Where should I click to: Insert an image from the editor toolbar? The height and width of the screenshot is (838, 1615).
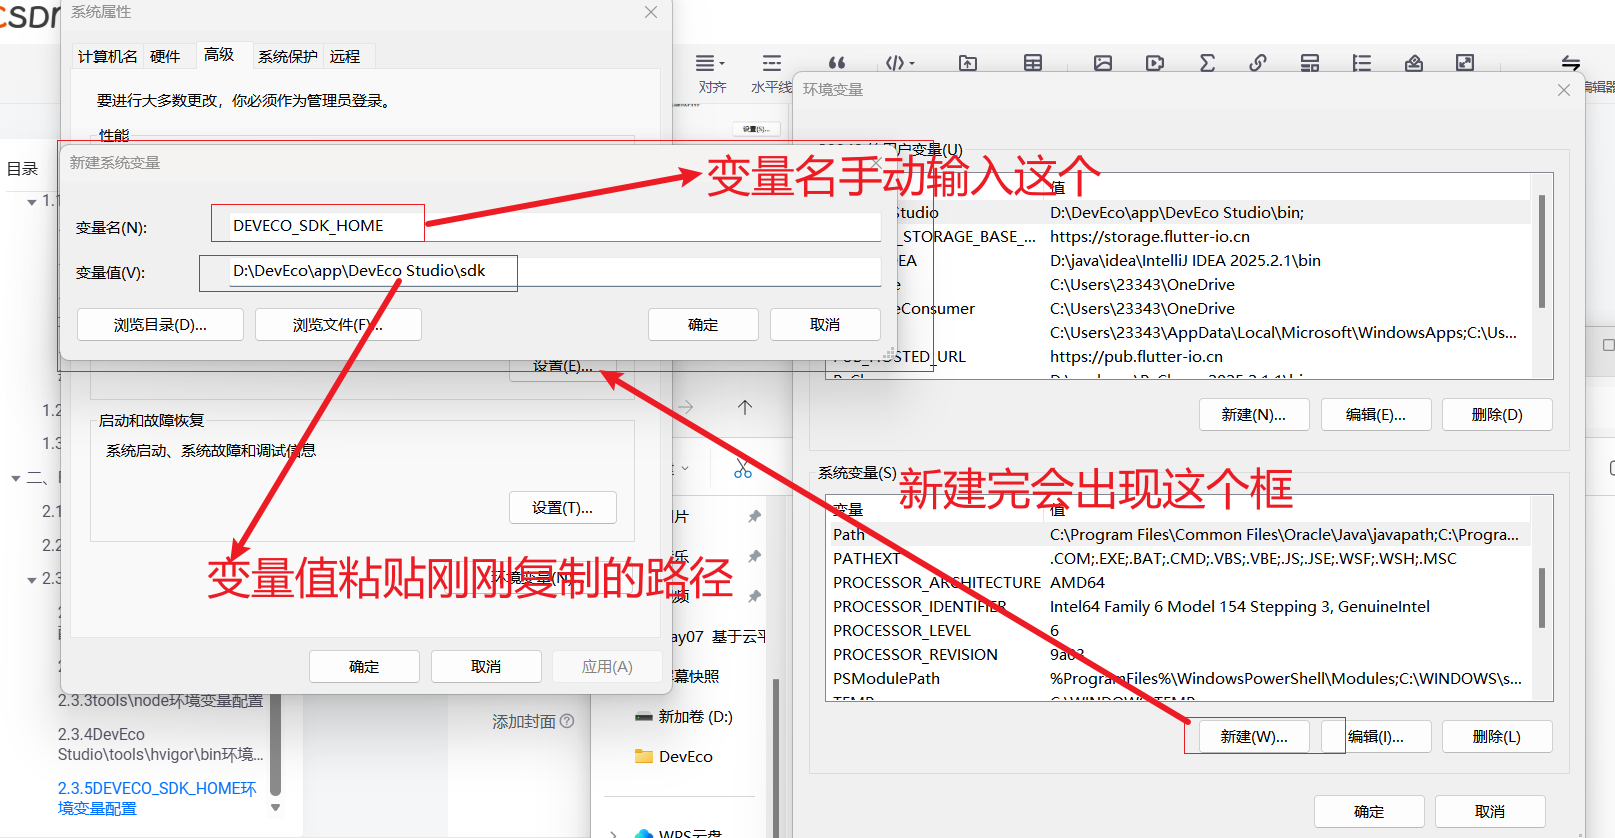tap(1103, 63)
